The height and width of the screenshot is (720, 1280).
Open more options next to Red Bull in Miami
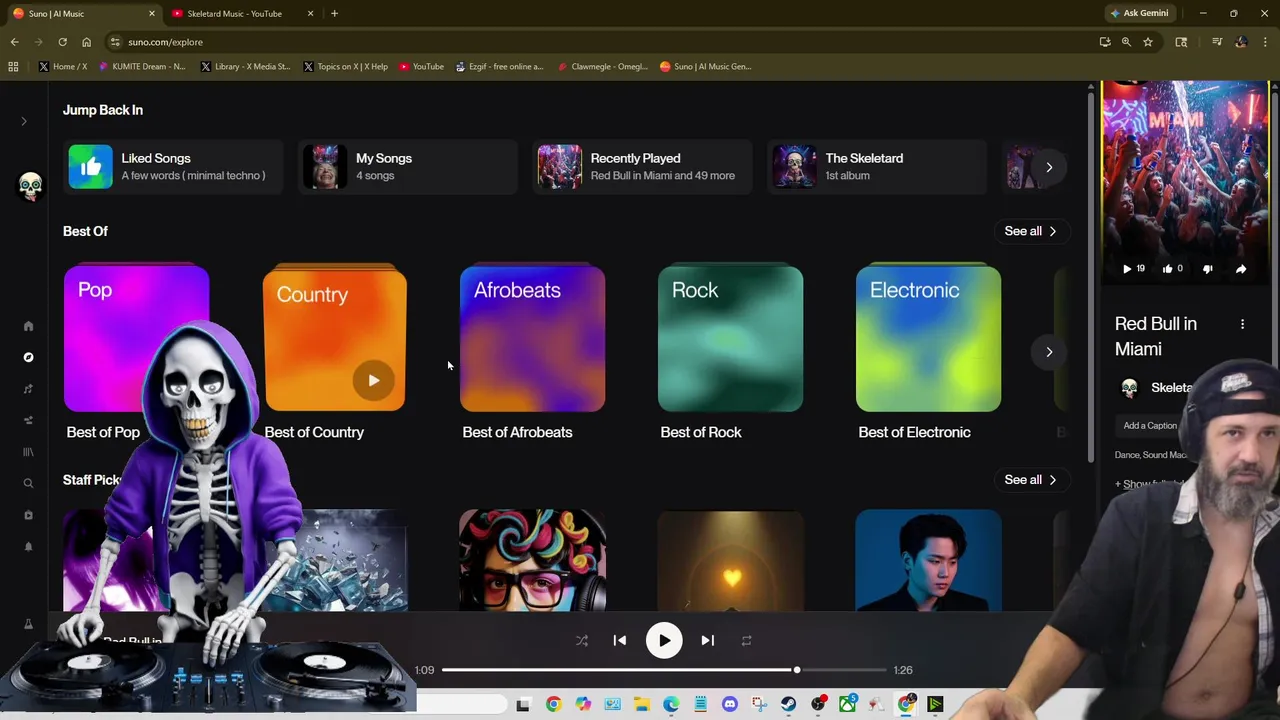pyautogui.click(x=1242, y=324)
